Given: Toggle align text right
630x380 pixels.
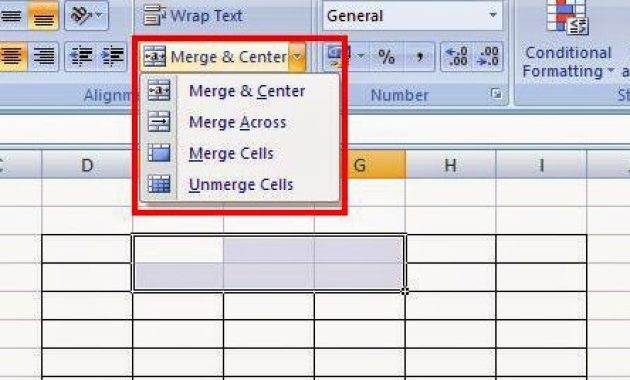Looking at the screenshot, I should coord(43,57).
